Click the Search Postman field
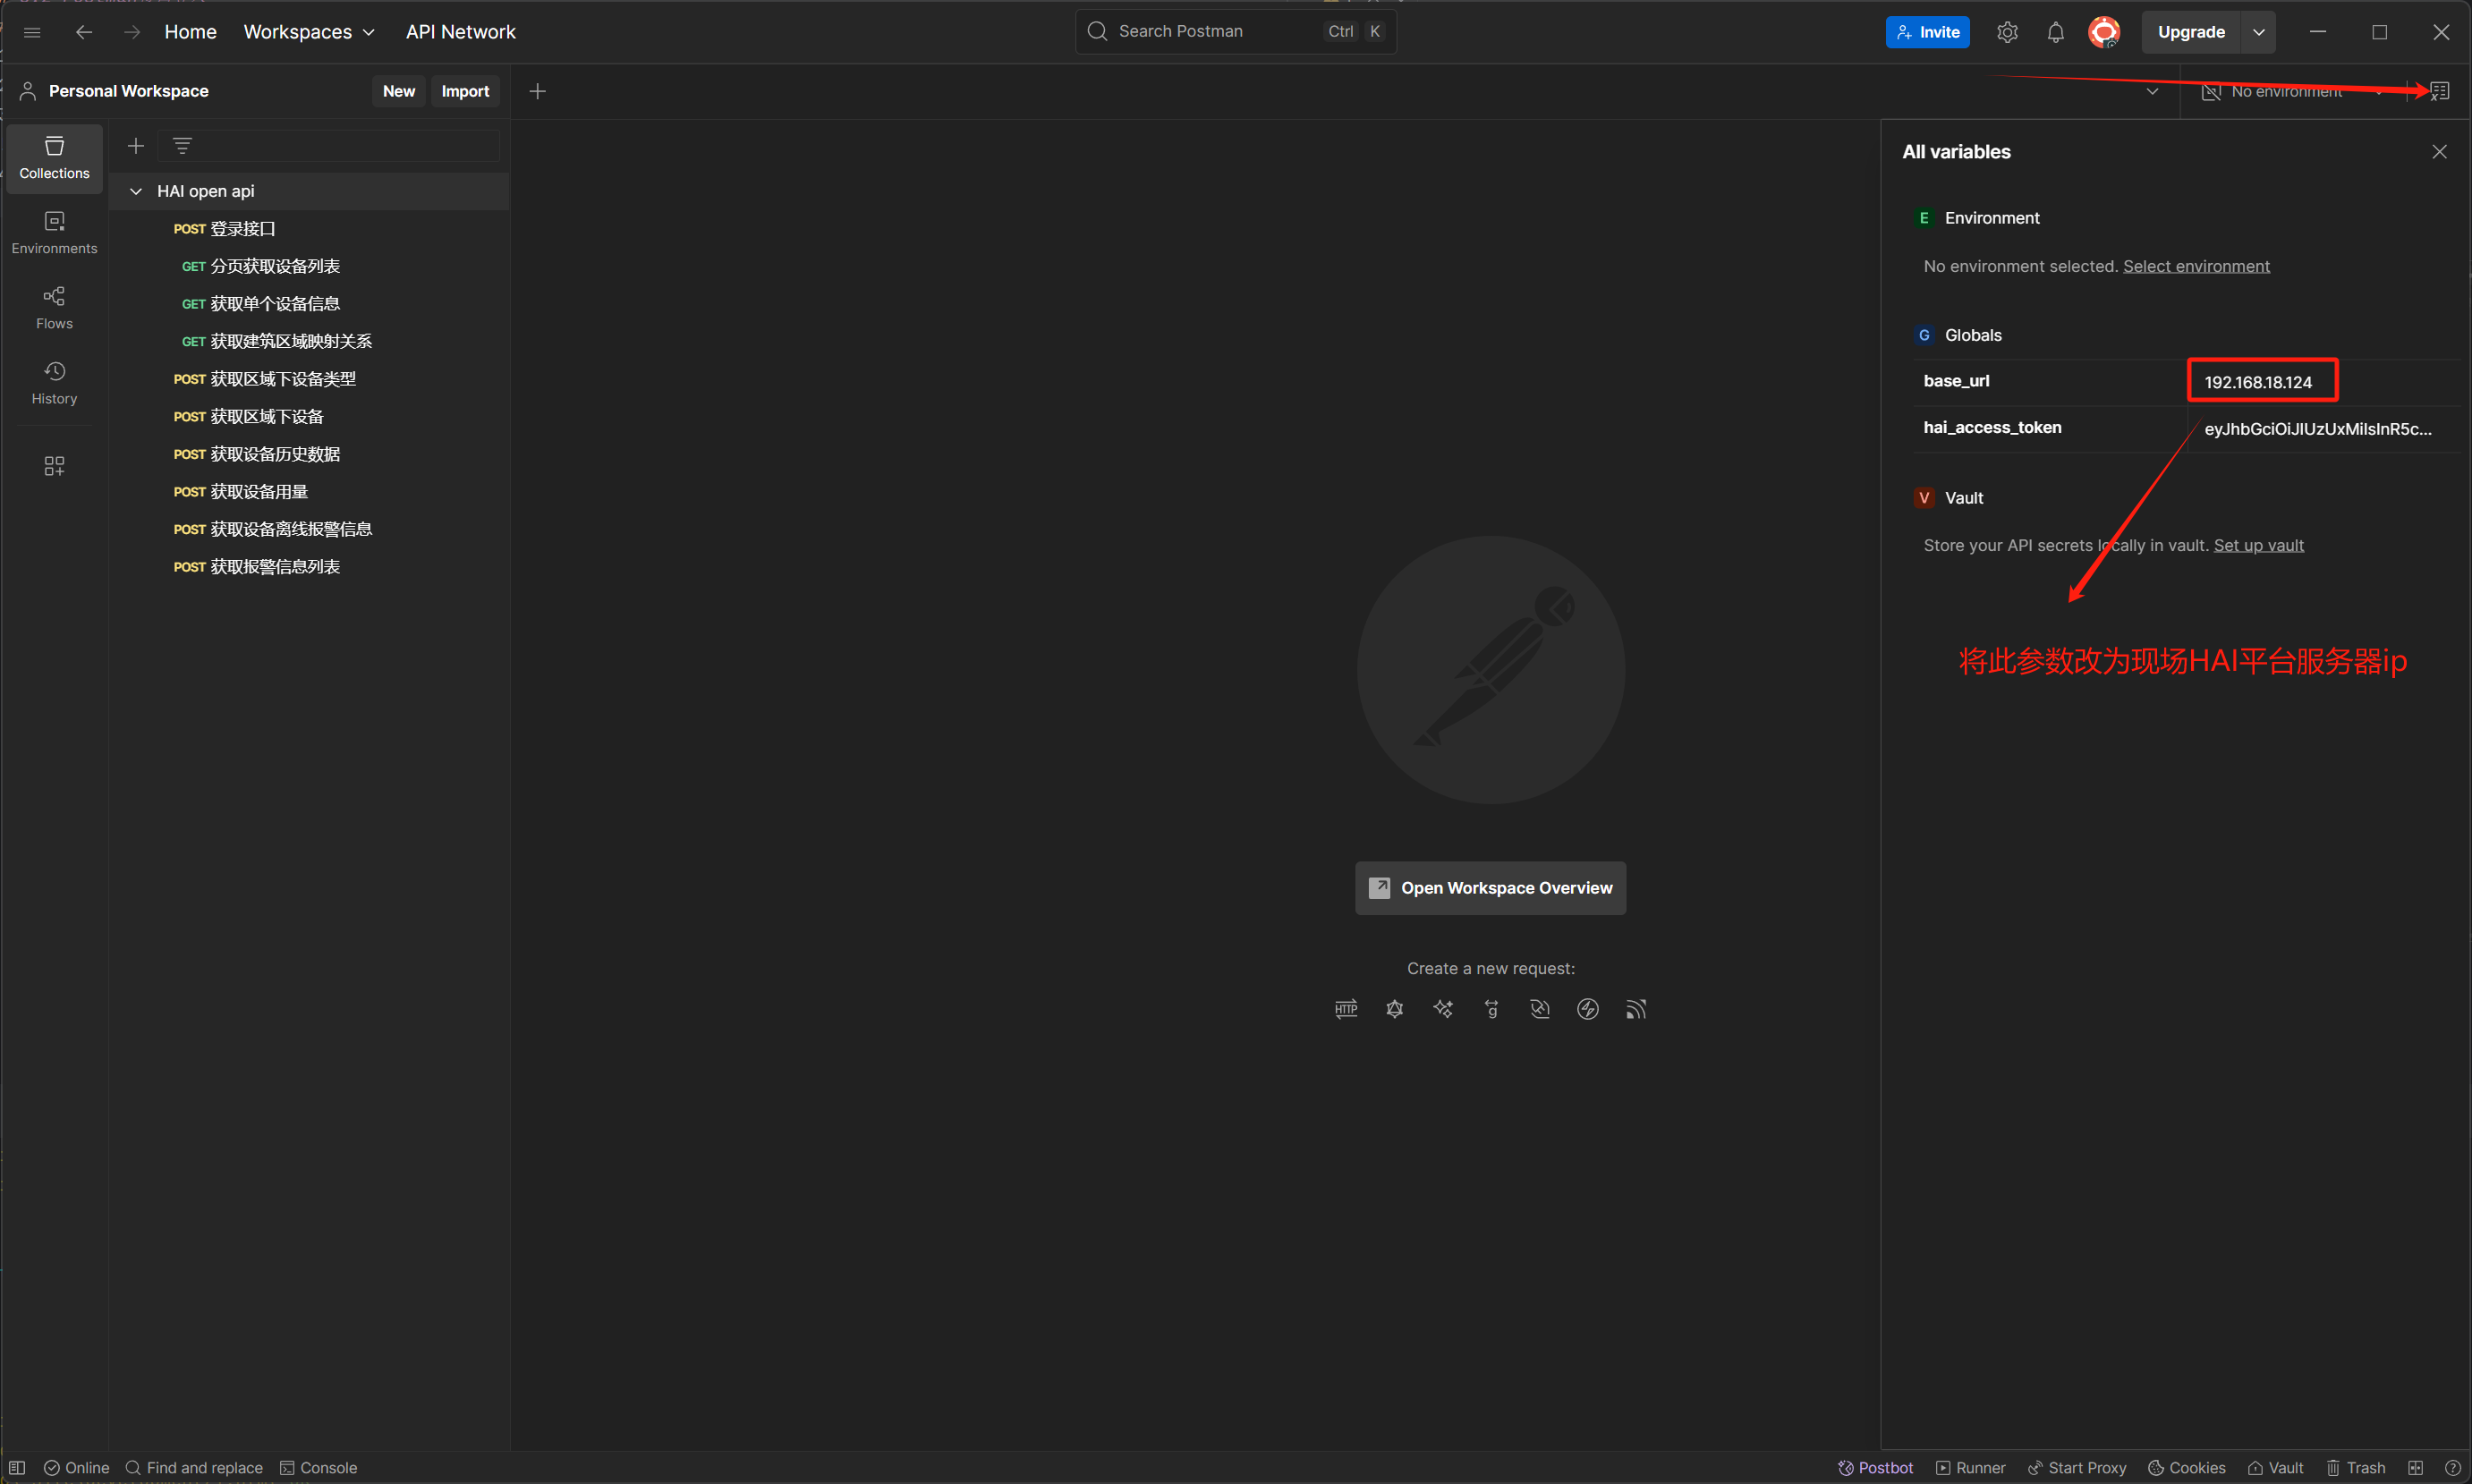Screen dimensions: 2472x1484 [x=1235, y=31]
